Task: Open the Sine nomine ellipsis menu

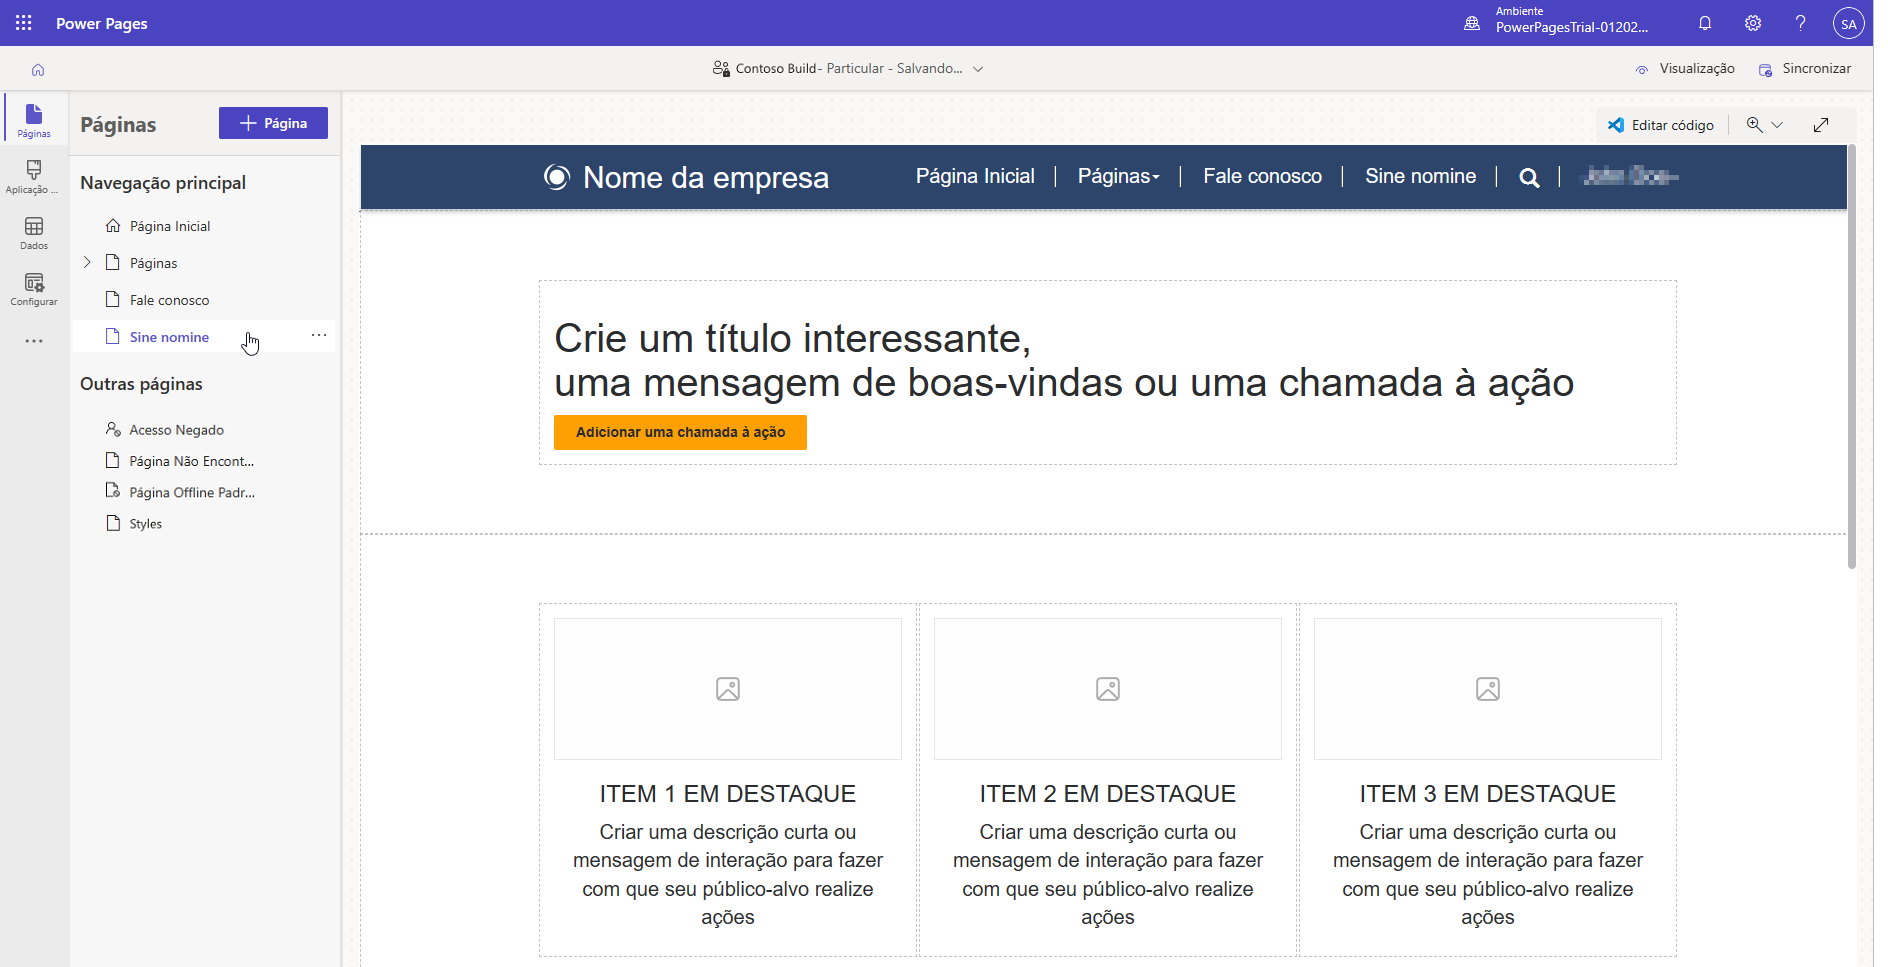Action: [318, 335]
